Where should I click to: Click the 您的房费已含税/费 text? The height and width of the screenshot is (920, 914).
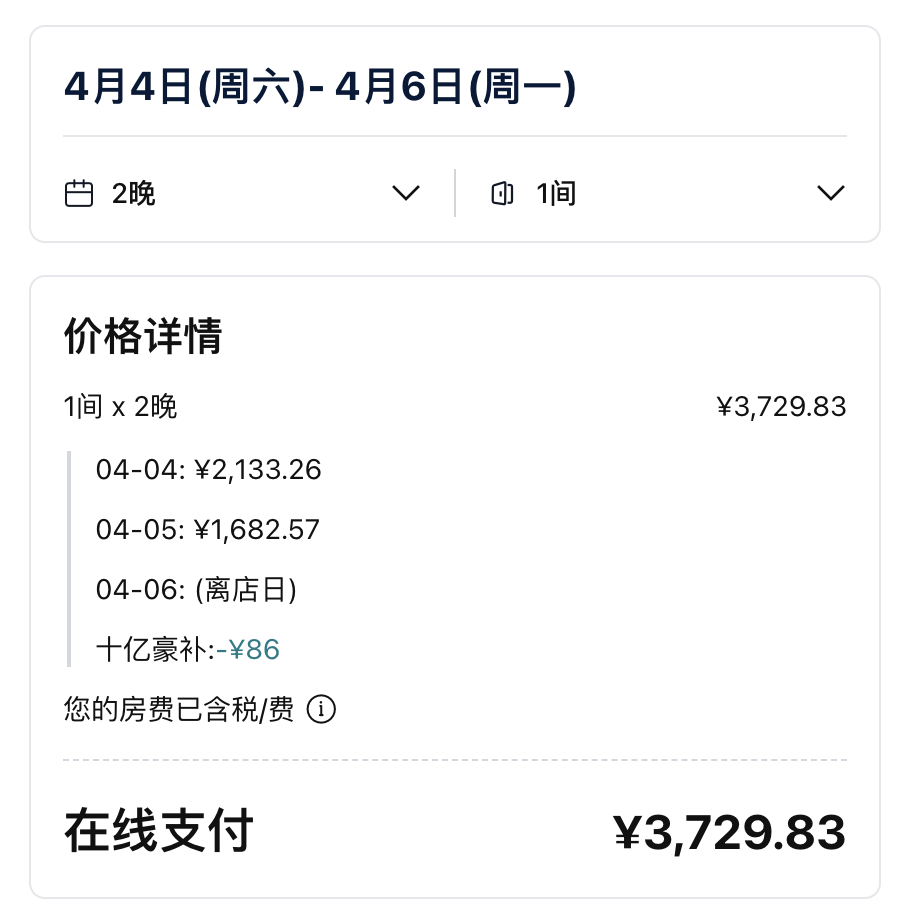[179, 710]
